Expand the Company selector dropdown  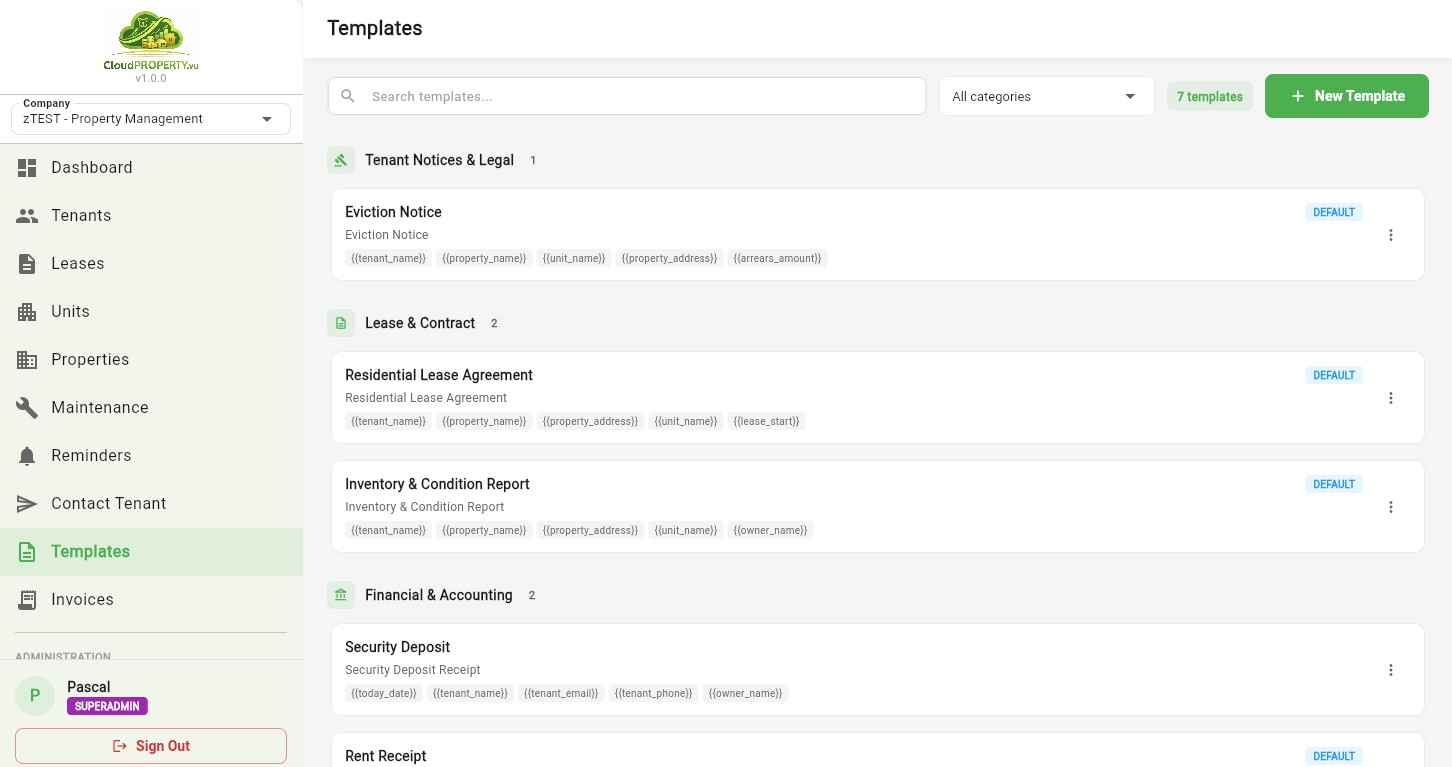click(x=151, y=119)
